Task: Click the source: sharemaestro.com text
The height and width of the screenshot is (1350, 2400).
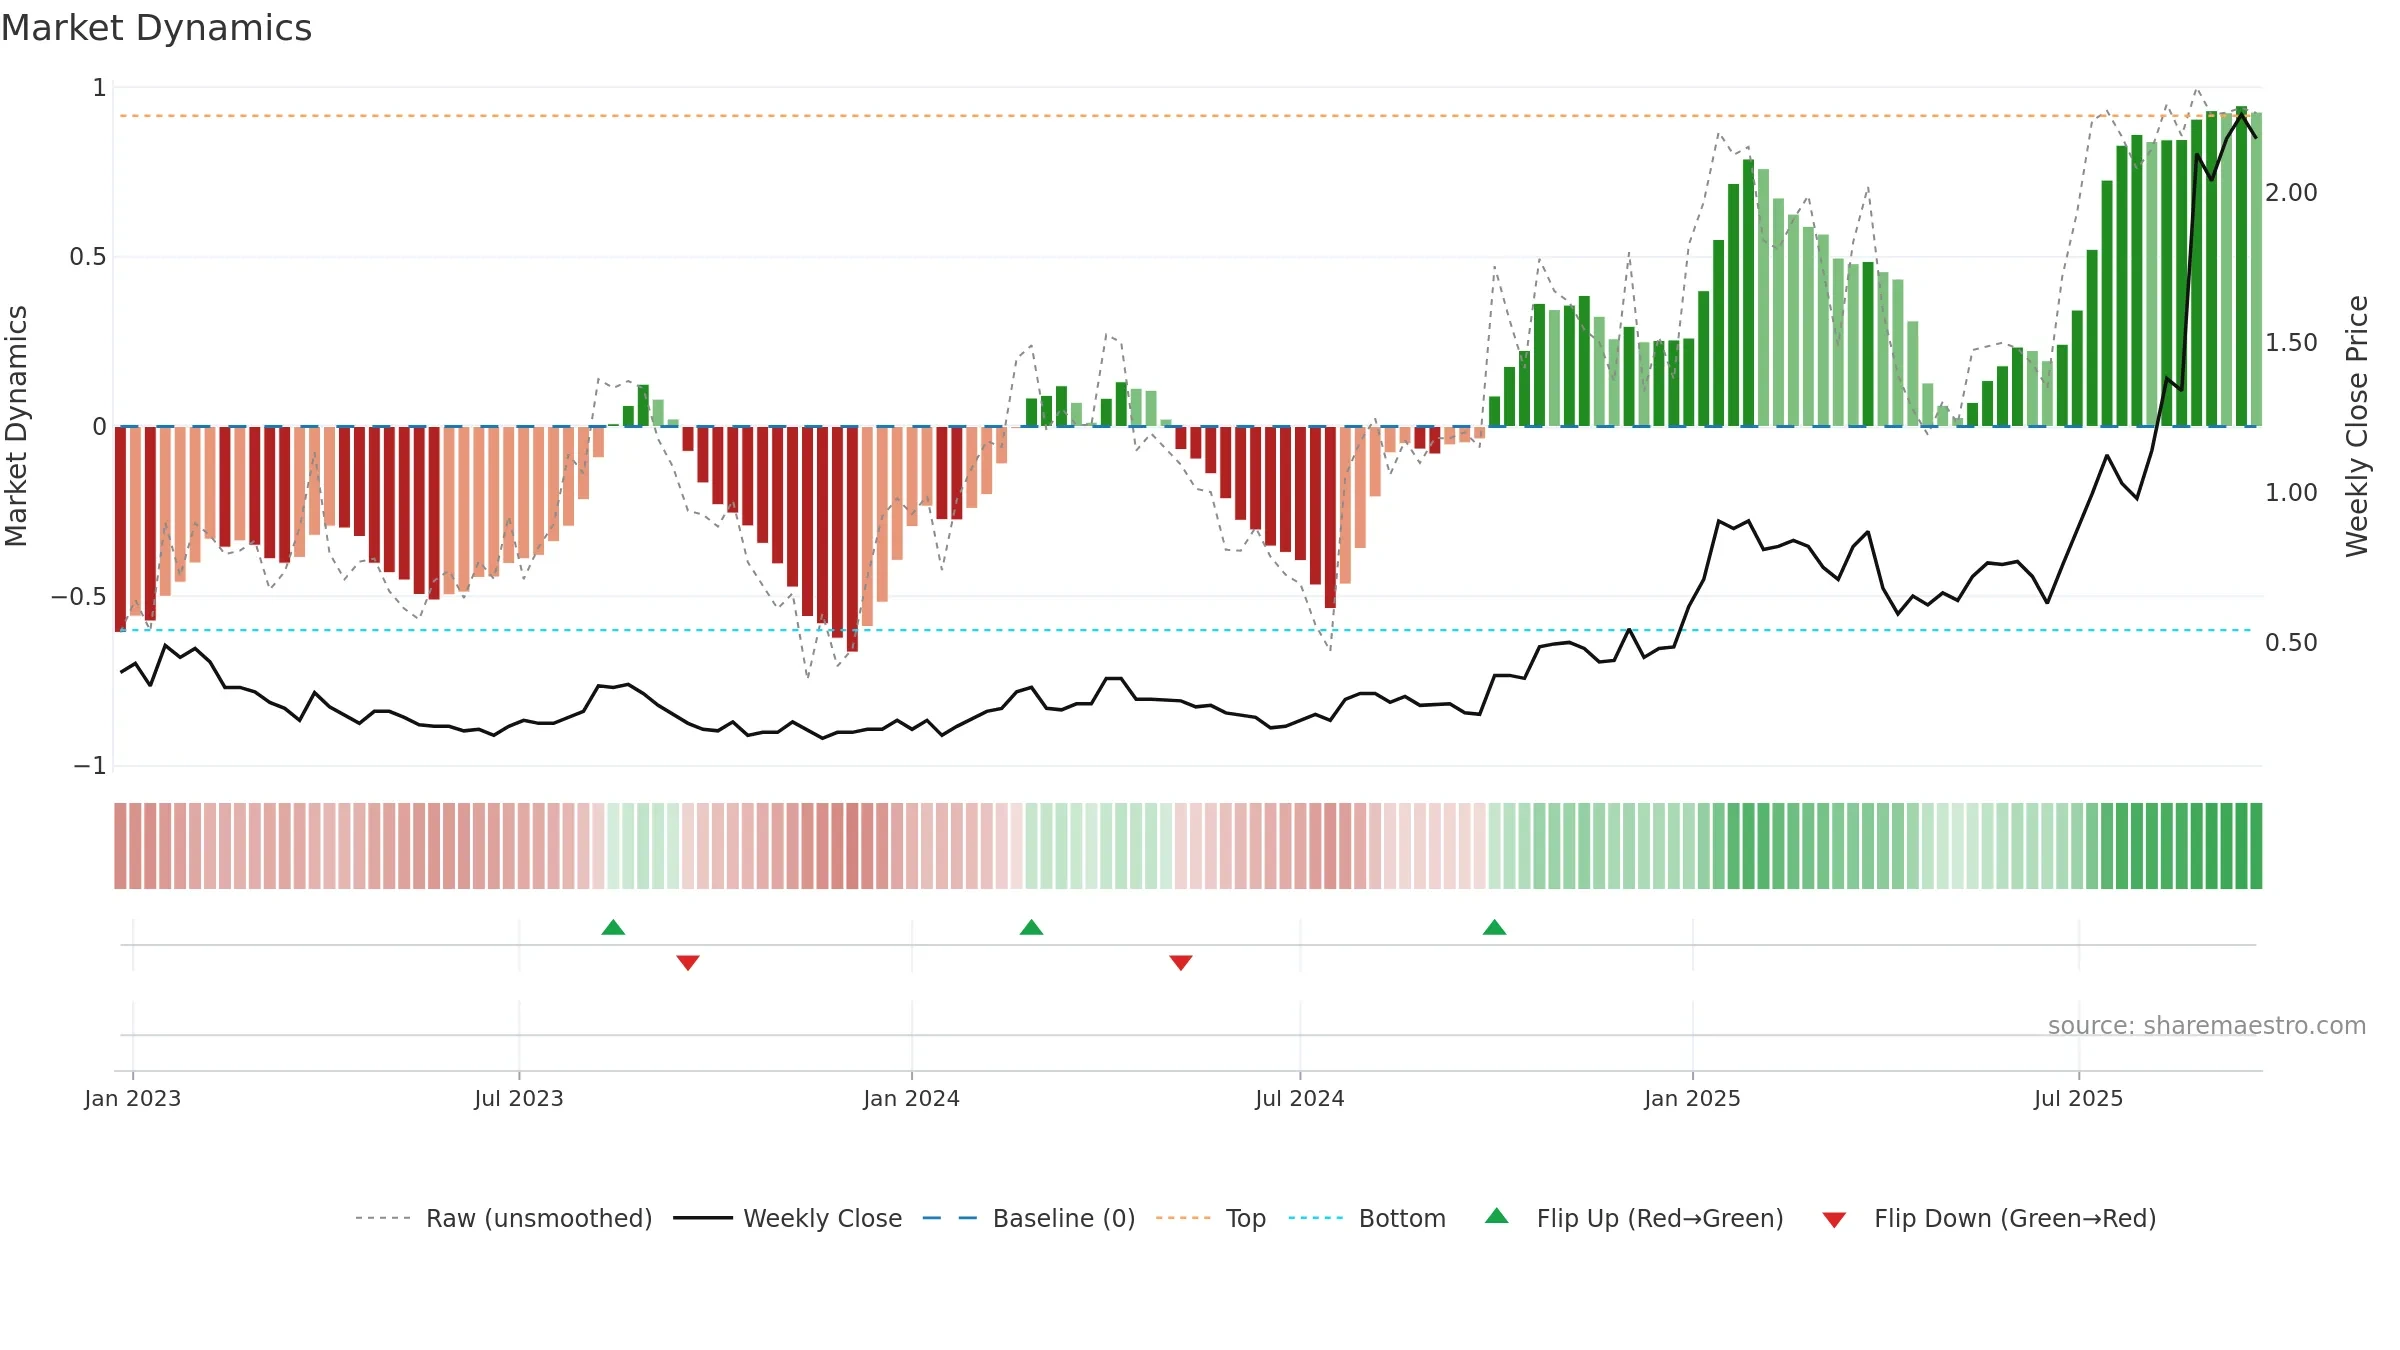Action: point(2206,1025)
